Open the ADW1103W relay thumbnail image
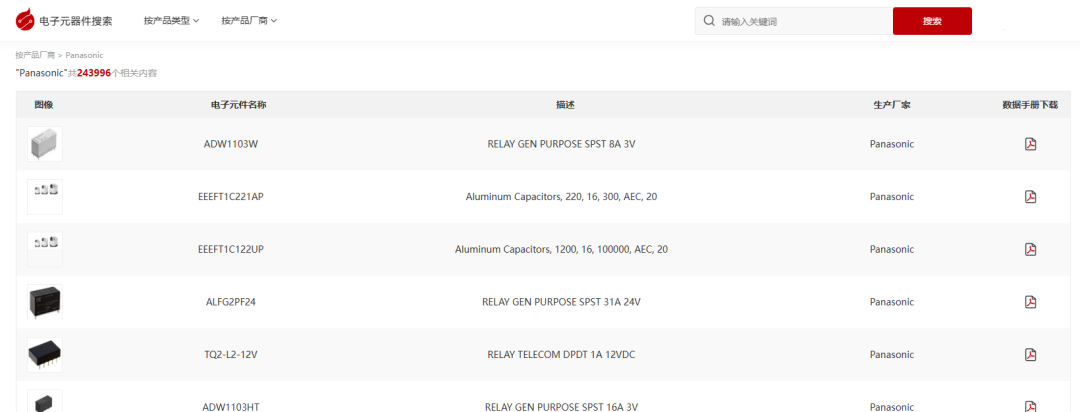The width and height of the screenshot is (1080, 412). (x=44, y=144)
